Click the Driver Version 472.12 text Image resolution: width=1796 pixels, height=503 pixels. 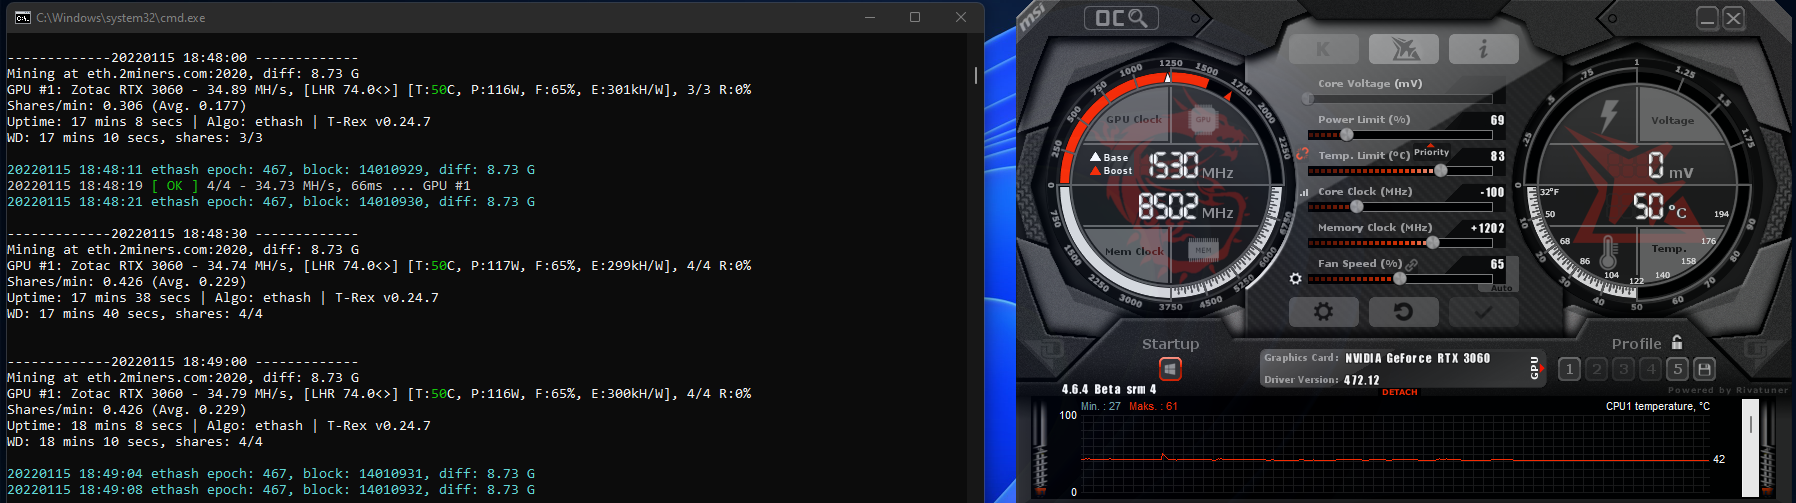[x=1321, y=380]
